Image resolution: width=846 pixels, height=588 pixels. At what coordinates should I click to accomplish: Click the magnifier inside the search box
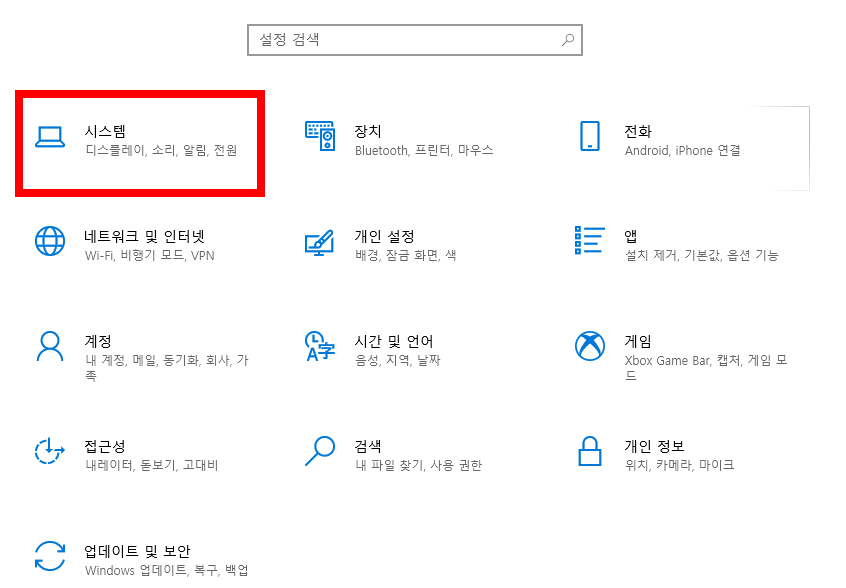tap(566, 39)
